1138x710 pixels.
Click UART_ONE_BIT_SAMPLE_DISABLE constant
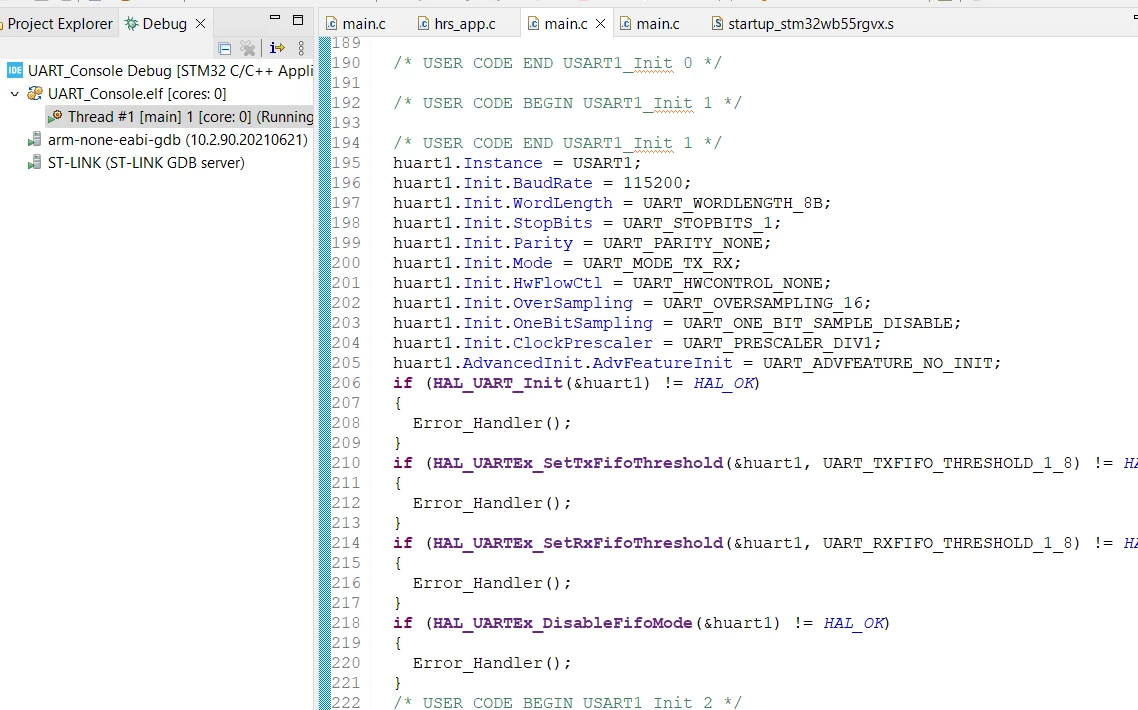(816, 323)
